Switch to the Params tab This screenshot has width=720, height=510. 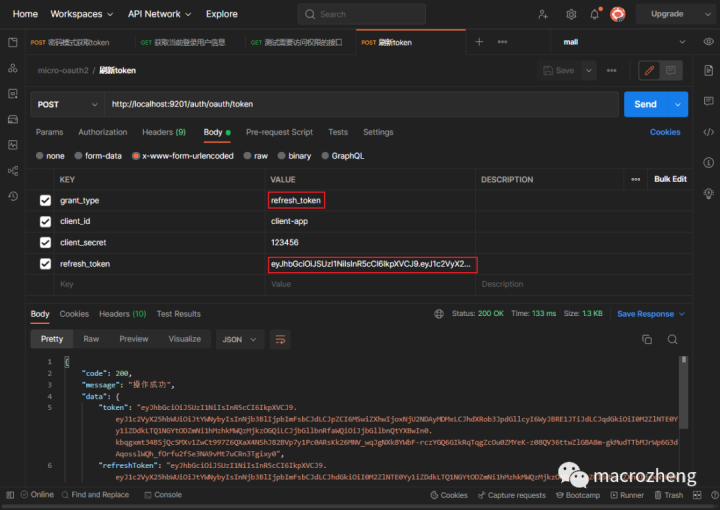pyautogui.click(x=50, y=132)
